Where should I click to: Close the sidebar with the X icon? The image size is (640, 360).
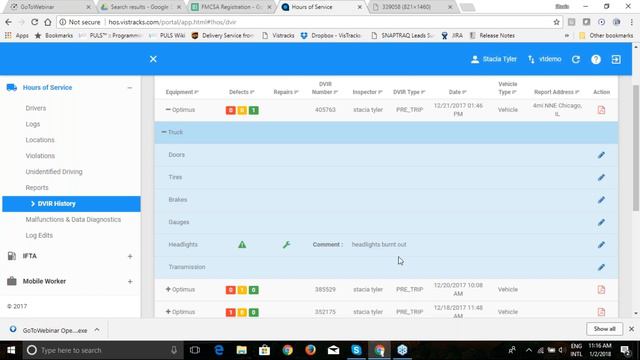[x=153, y=59]
